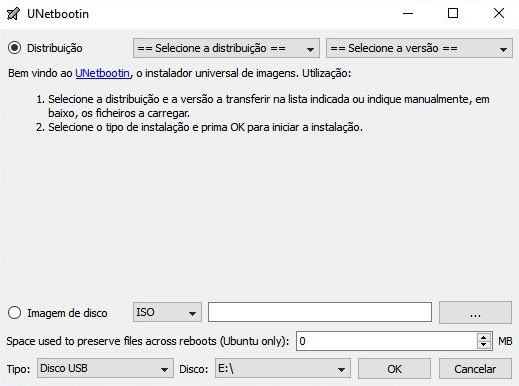Viewport: 519px width, 386px height.
Task: Open the 'Selecione a distribuição' dropdown
Action: (x=226, y=48)
